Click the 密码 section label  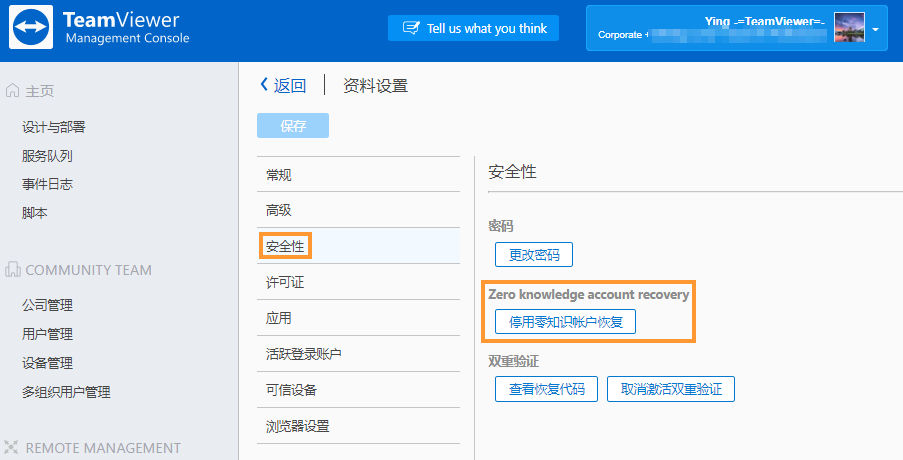tap(501, 226)
